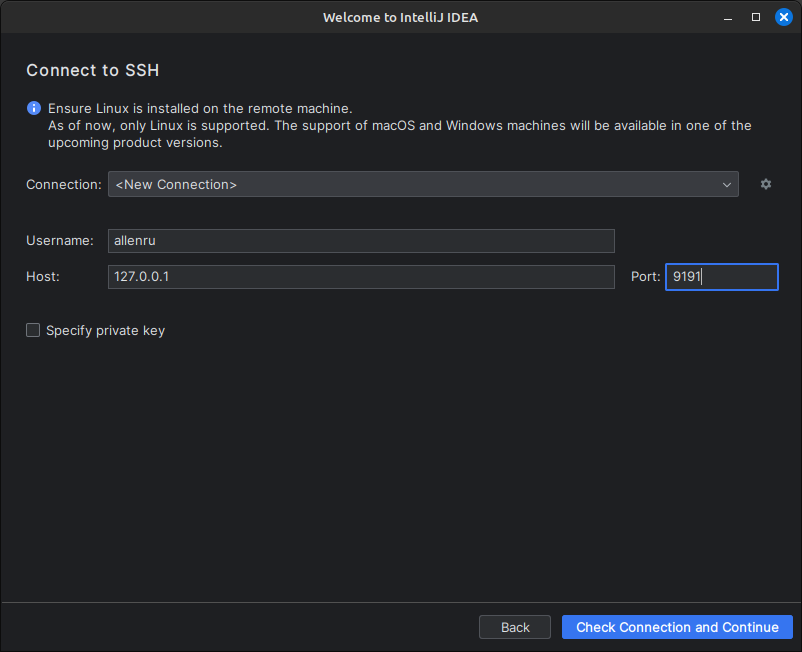Screen dimensions: 802x652
Task: Click the 'Connect to SSH' heading
Action: 93,70
